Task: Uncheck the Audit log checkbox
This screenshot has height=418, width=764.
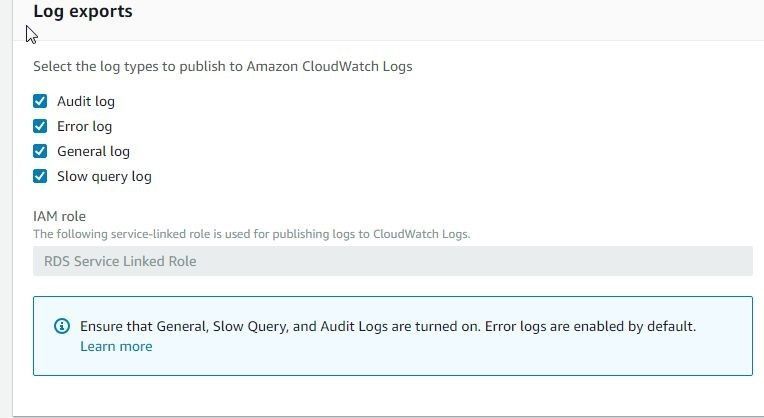Action: click(40, 101)
